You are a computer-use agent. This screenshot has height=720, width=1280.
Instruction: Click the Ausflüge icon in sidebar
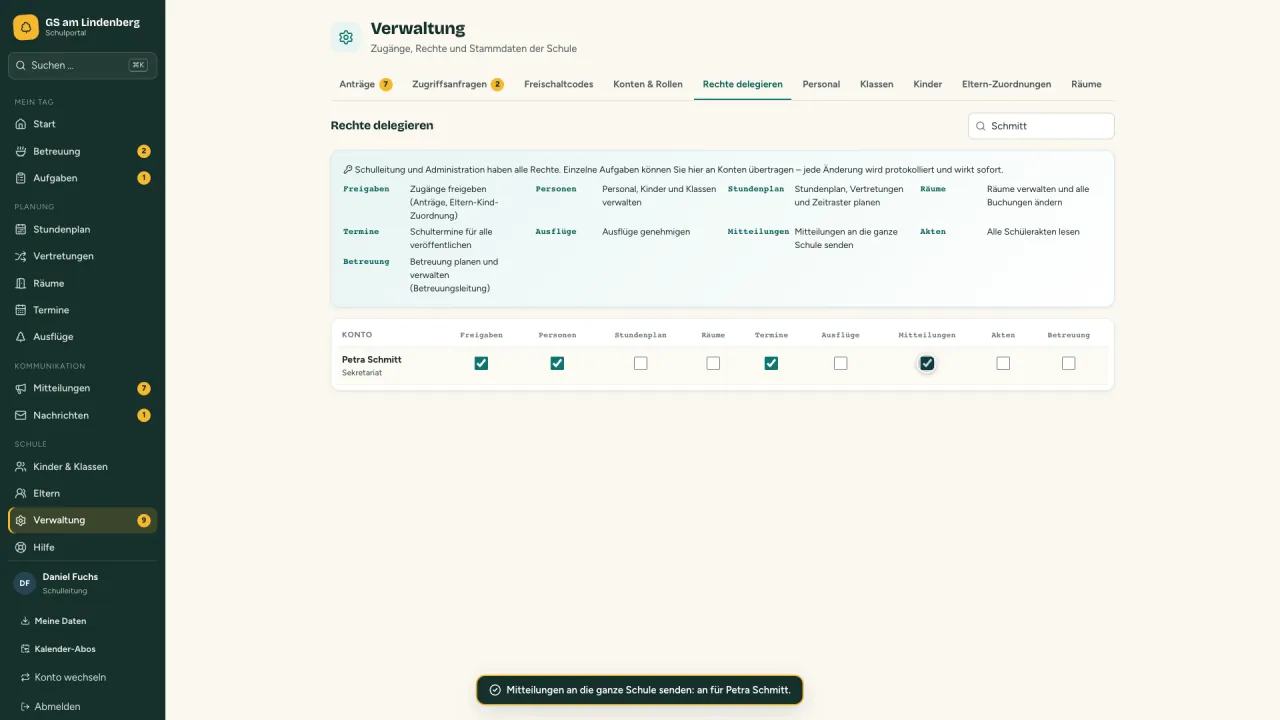coord(21,337)
